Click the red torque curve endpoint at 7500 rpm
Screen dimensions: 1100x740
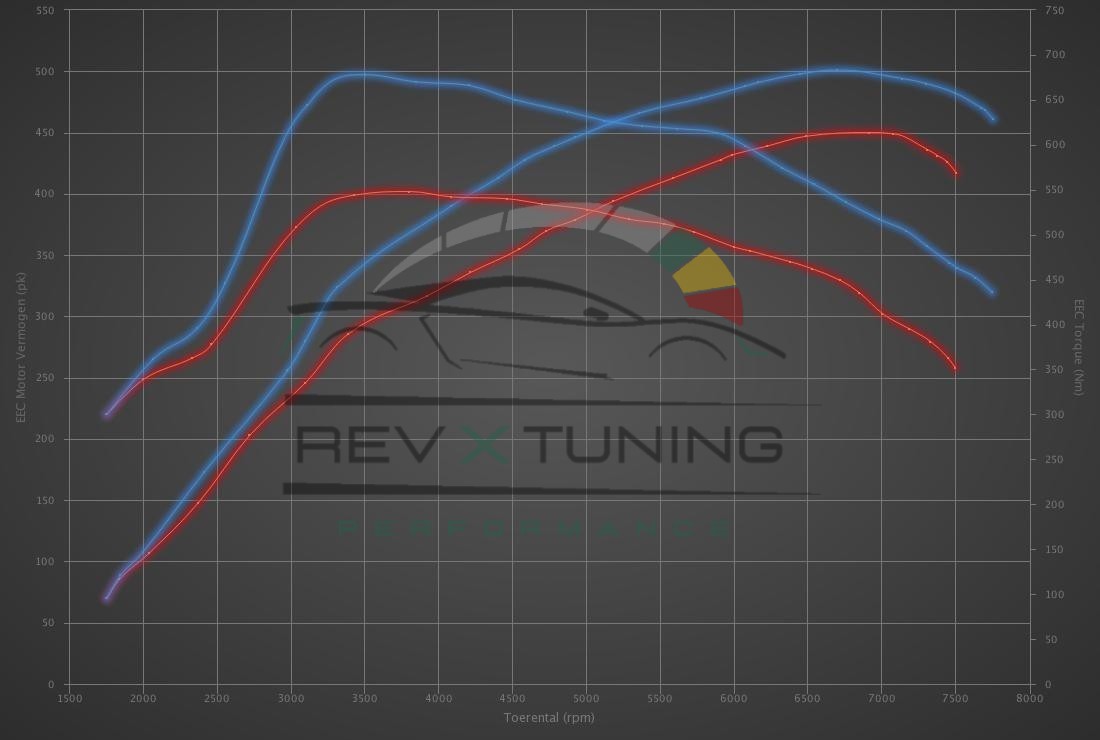[x=955, y=368]
